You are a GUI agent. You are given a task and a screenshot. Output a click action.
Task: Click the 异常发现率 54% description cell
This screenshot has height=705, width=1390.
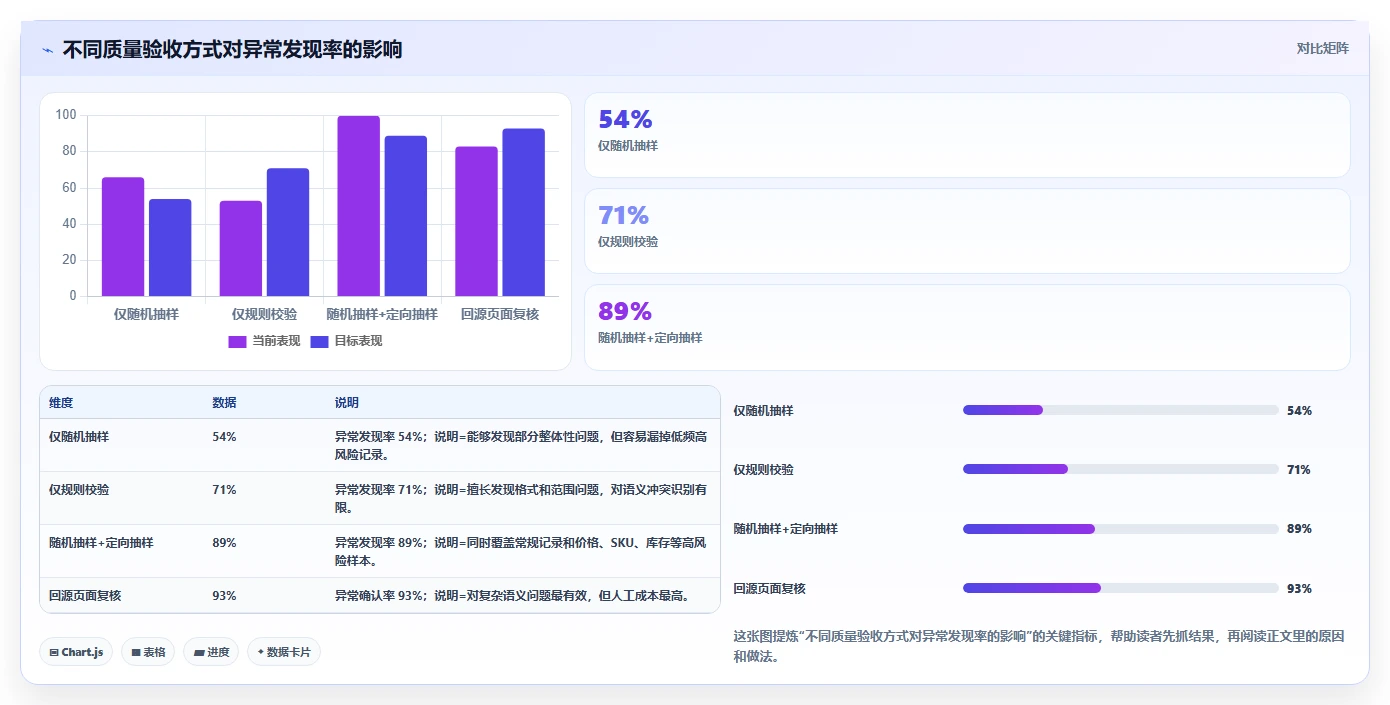(521, 446)
